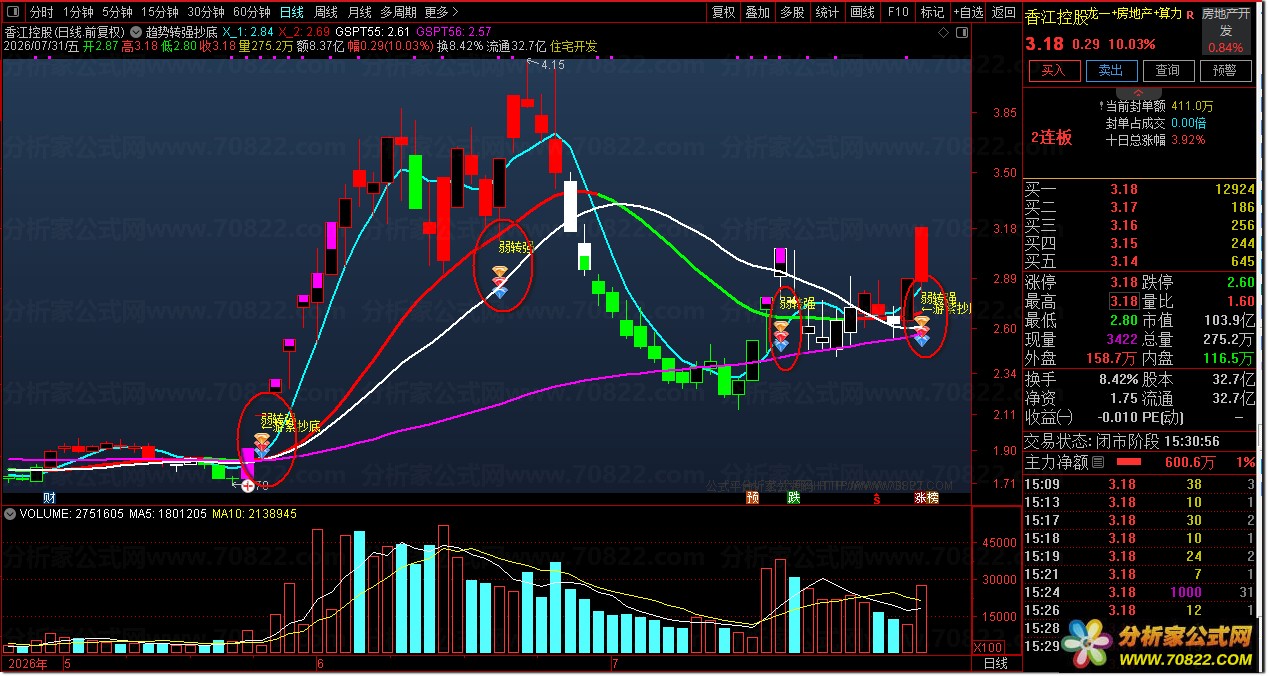Image resolution: width=1269 pixels, height=676 pixels.
Task: Click the 卖出 sell button
Action: point(1111,71)
